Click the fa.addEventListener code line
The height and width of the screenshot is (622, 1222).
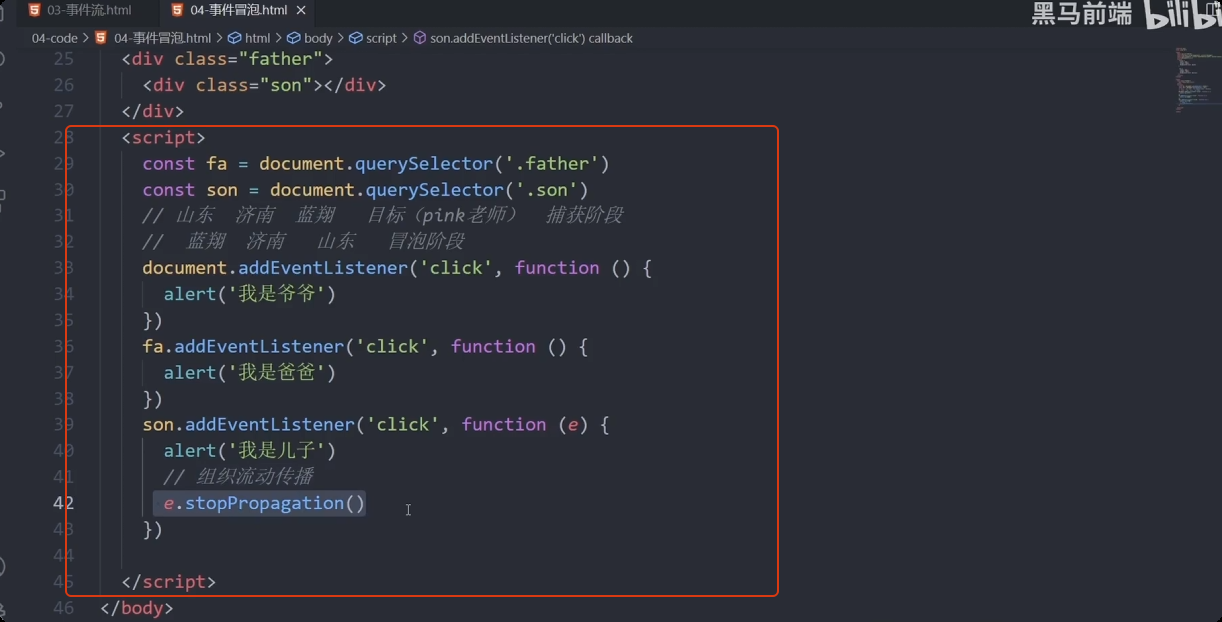(x=365, y=346)
